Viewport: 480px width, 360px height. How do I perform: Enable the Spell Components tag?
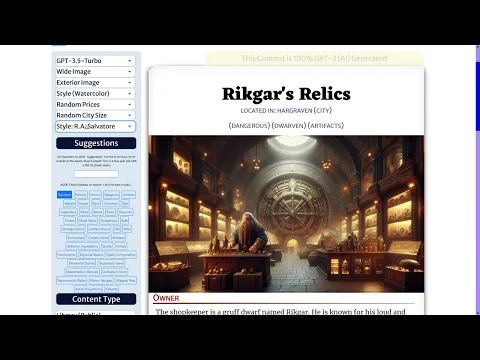[x=121, y=255]
